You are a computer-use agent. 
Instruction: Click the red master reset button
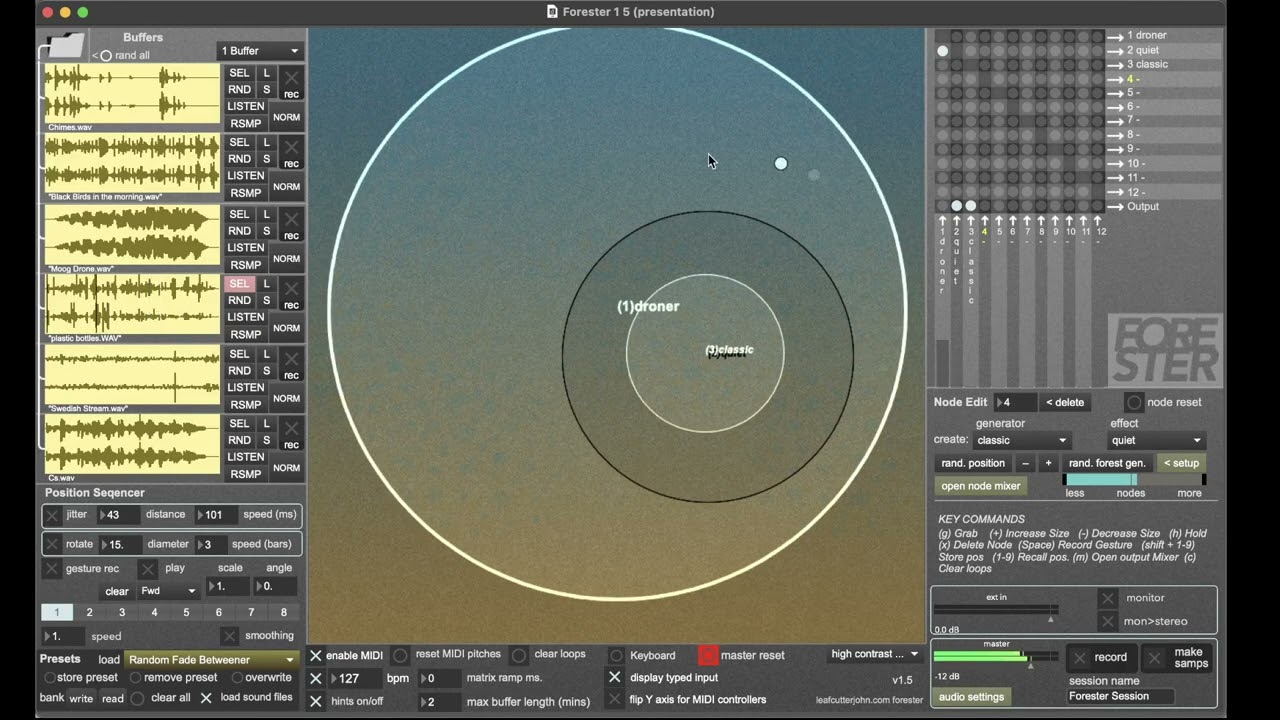point(708,655)
